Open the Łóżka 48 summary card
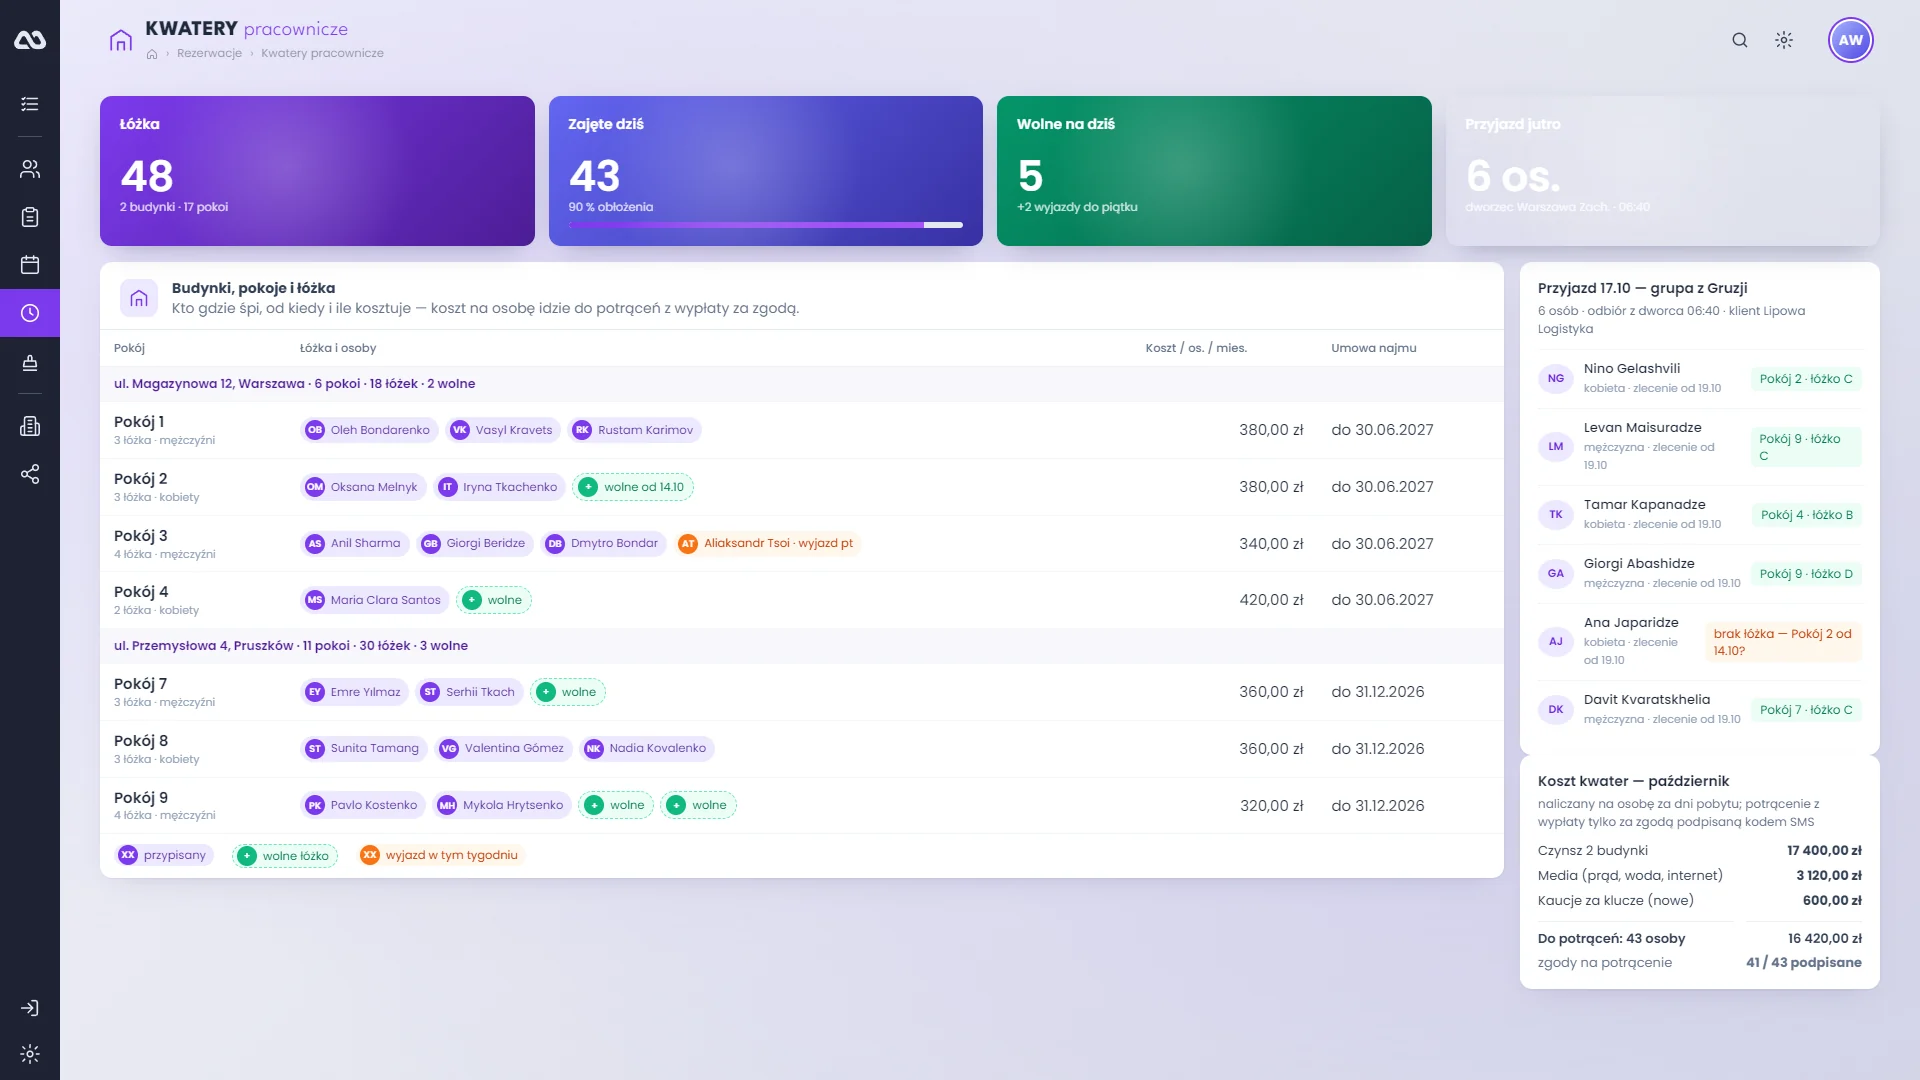The width and height of the screenshot is (1920, 1080). [x=317, y=171]
